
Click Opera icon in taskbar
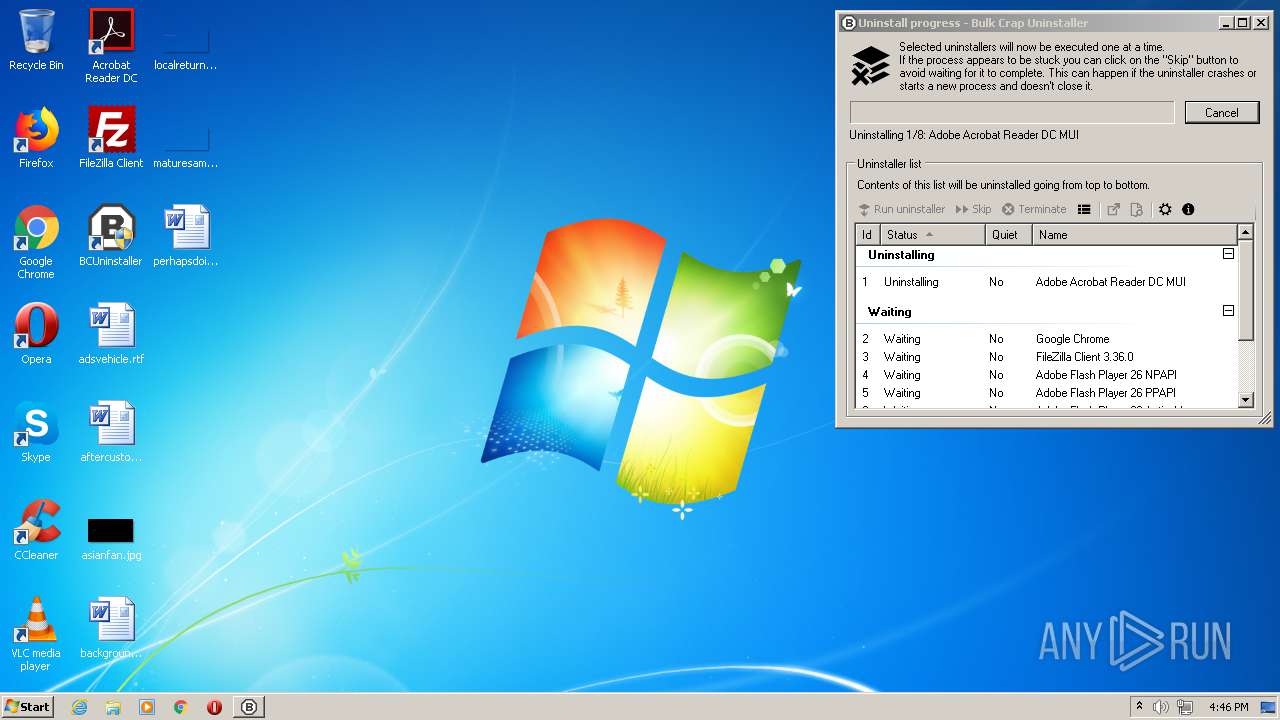214,707
